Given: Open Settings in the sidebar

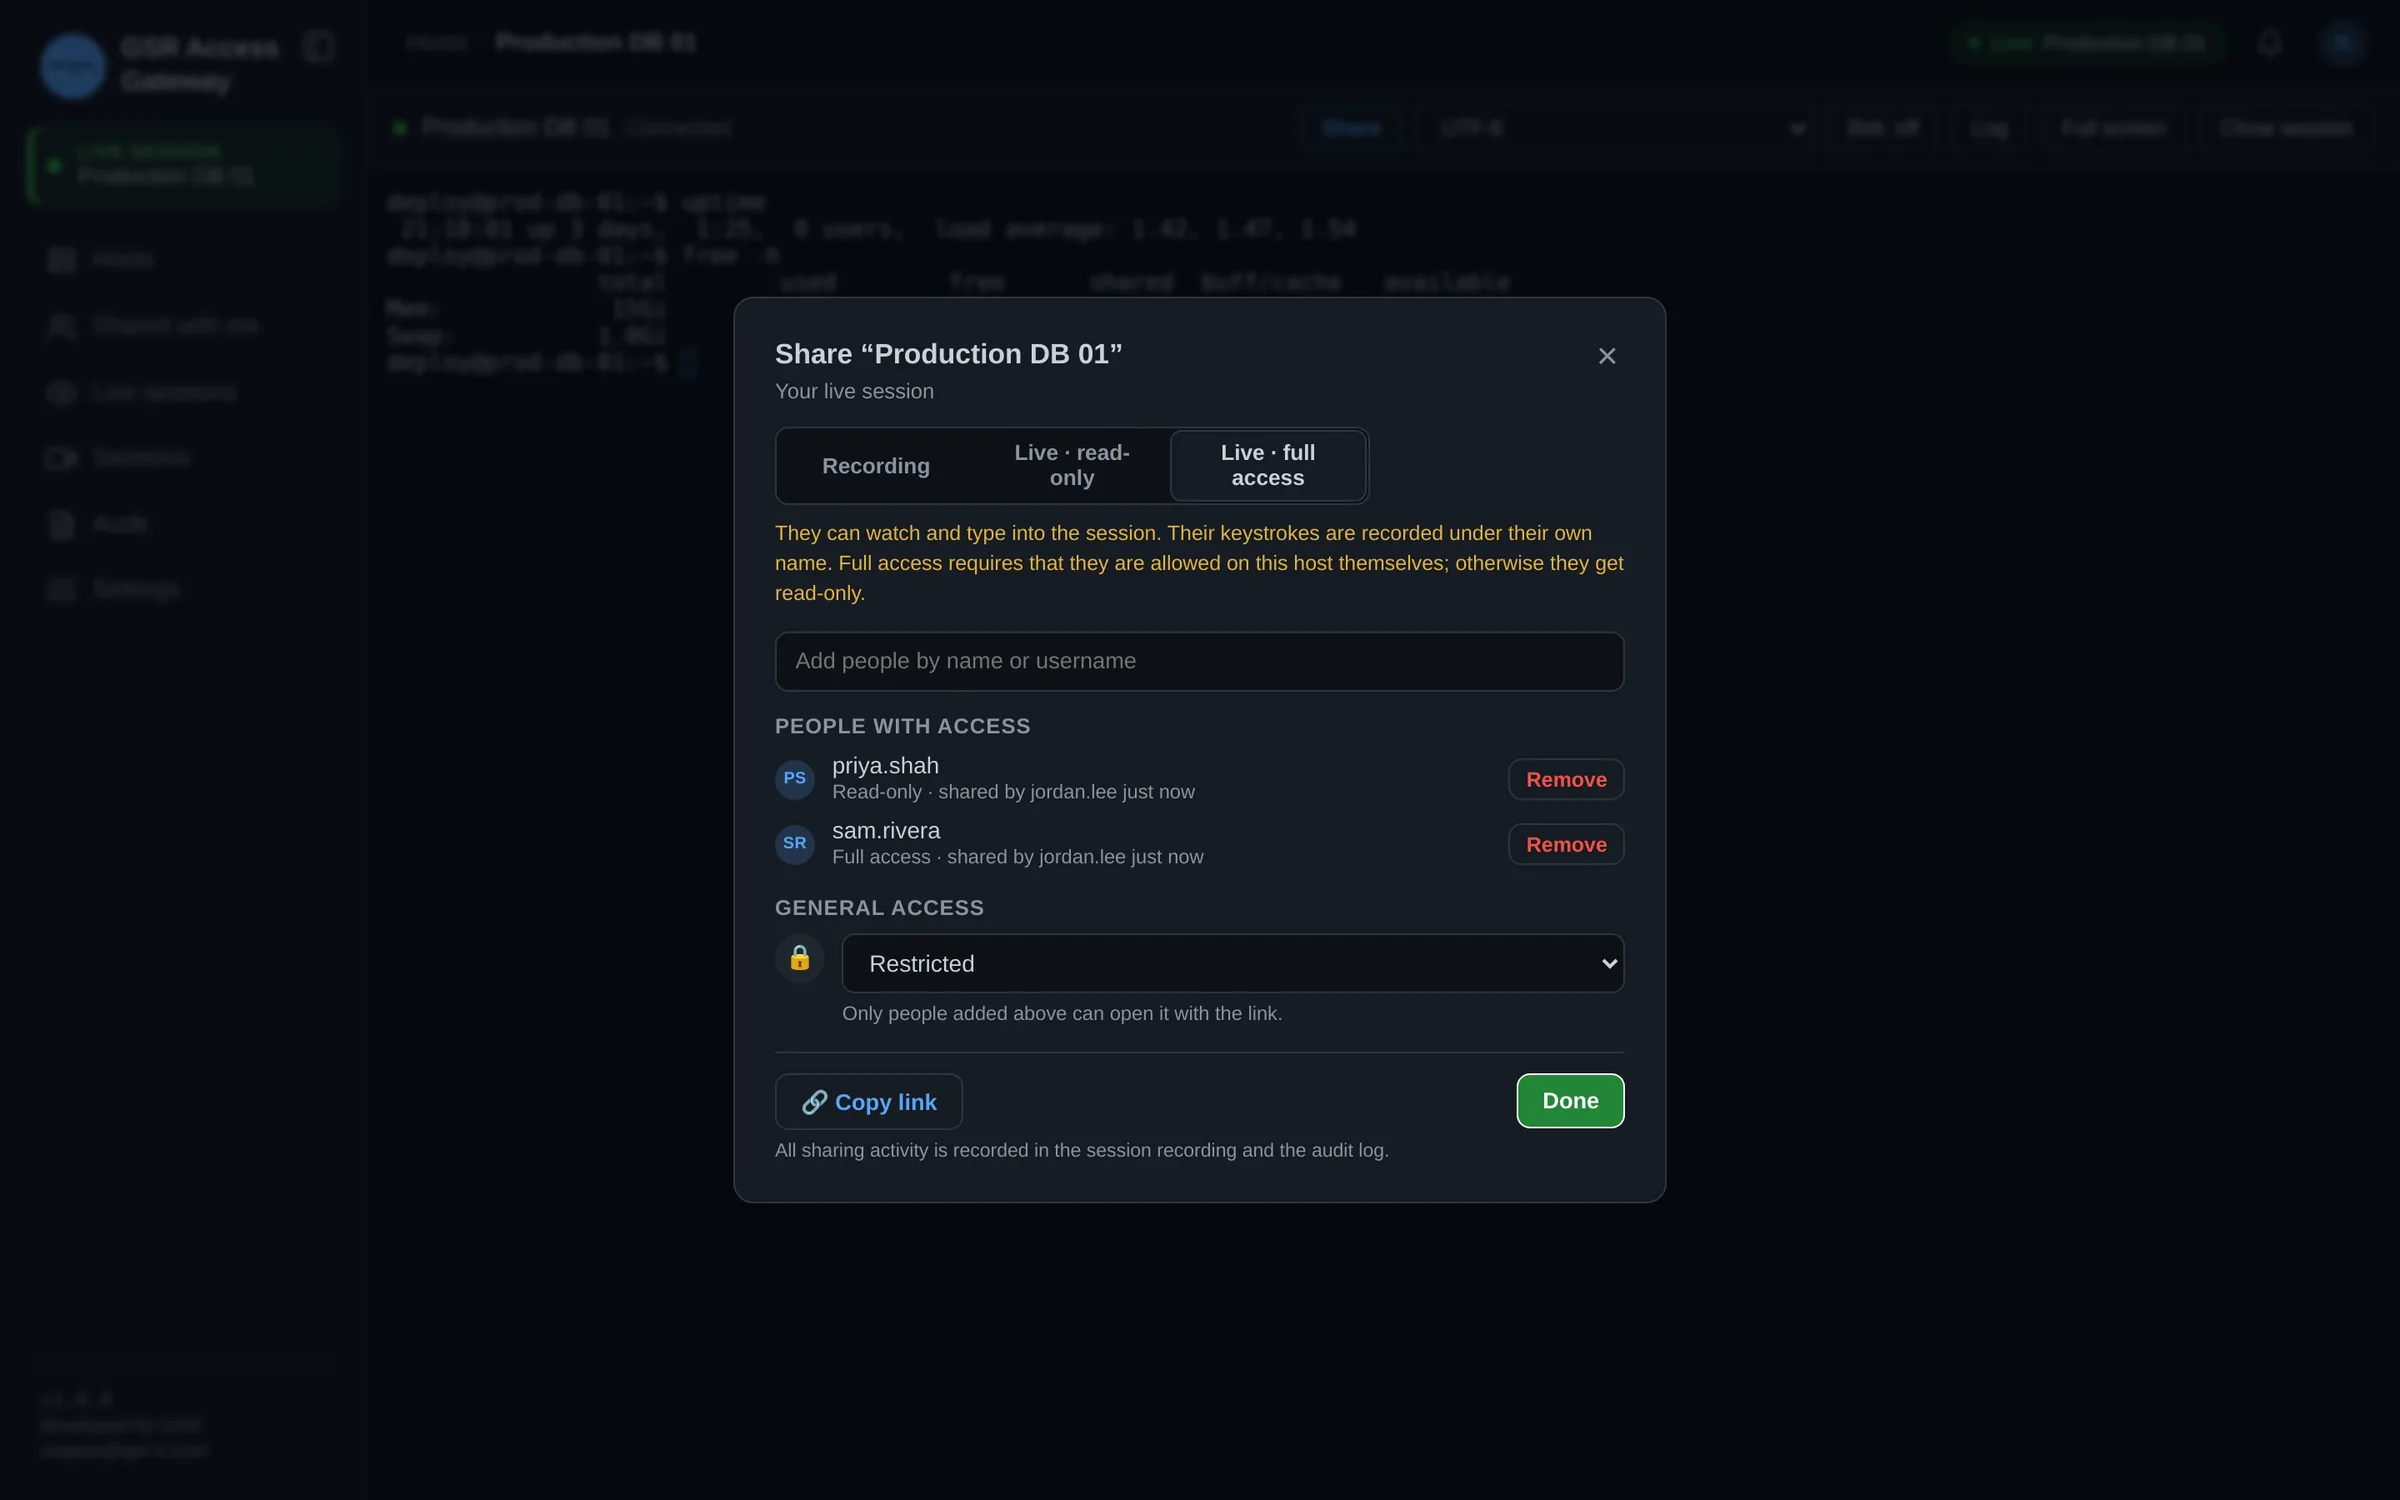Looking at the screenshot, I should coord(185,590).
